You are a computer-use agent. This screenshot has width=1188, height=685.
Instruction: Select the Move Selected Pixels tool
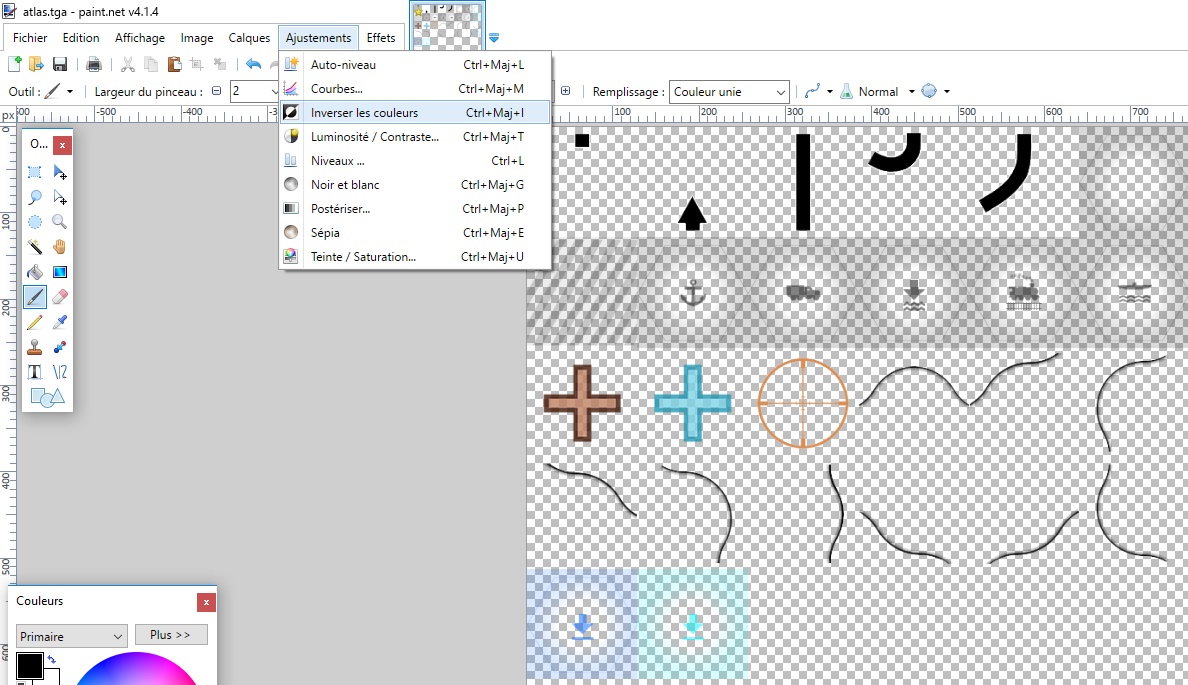[x=60, y=173]
